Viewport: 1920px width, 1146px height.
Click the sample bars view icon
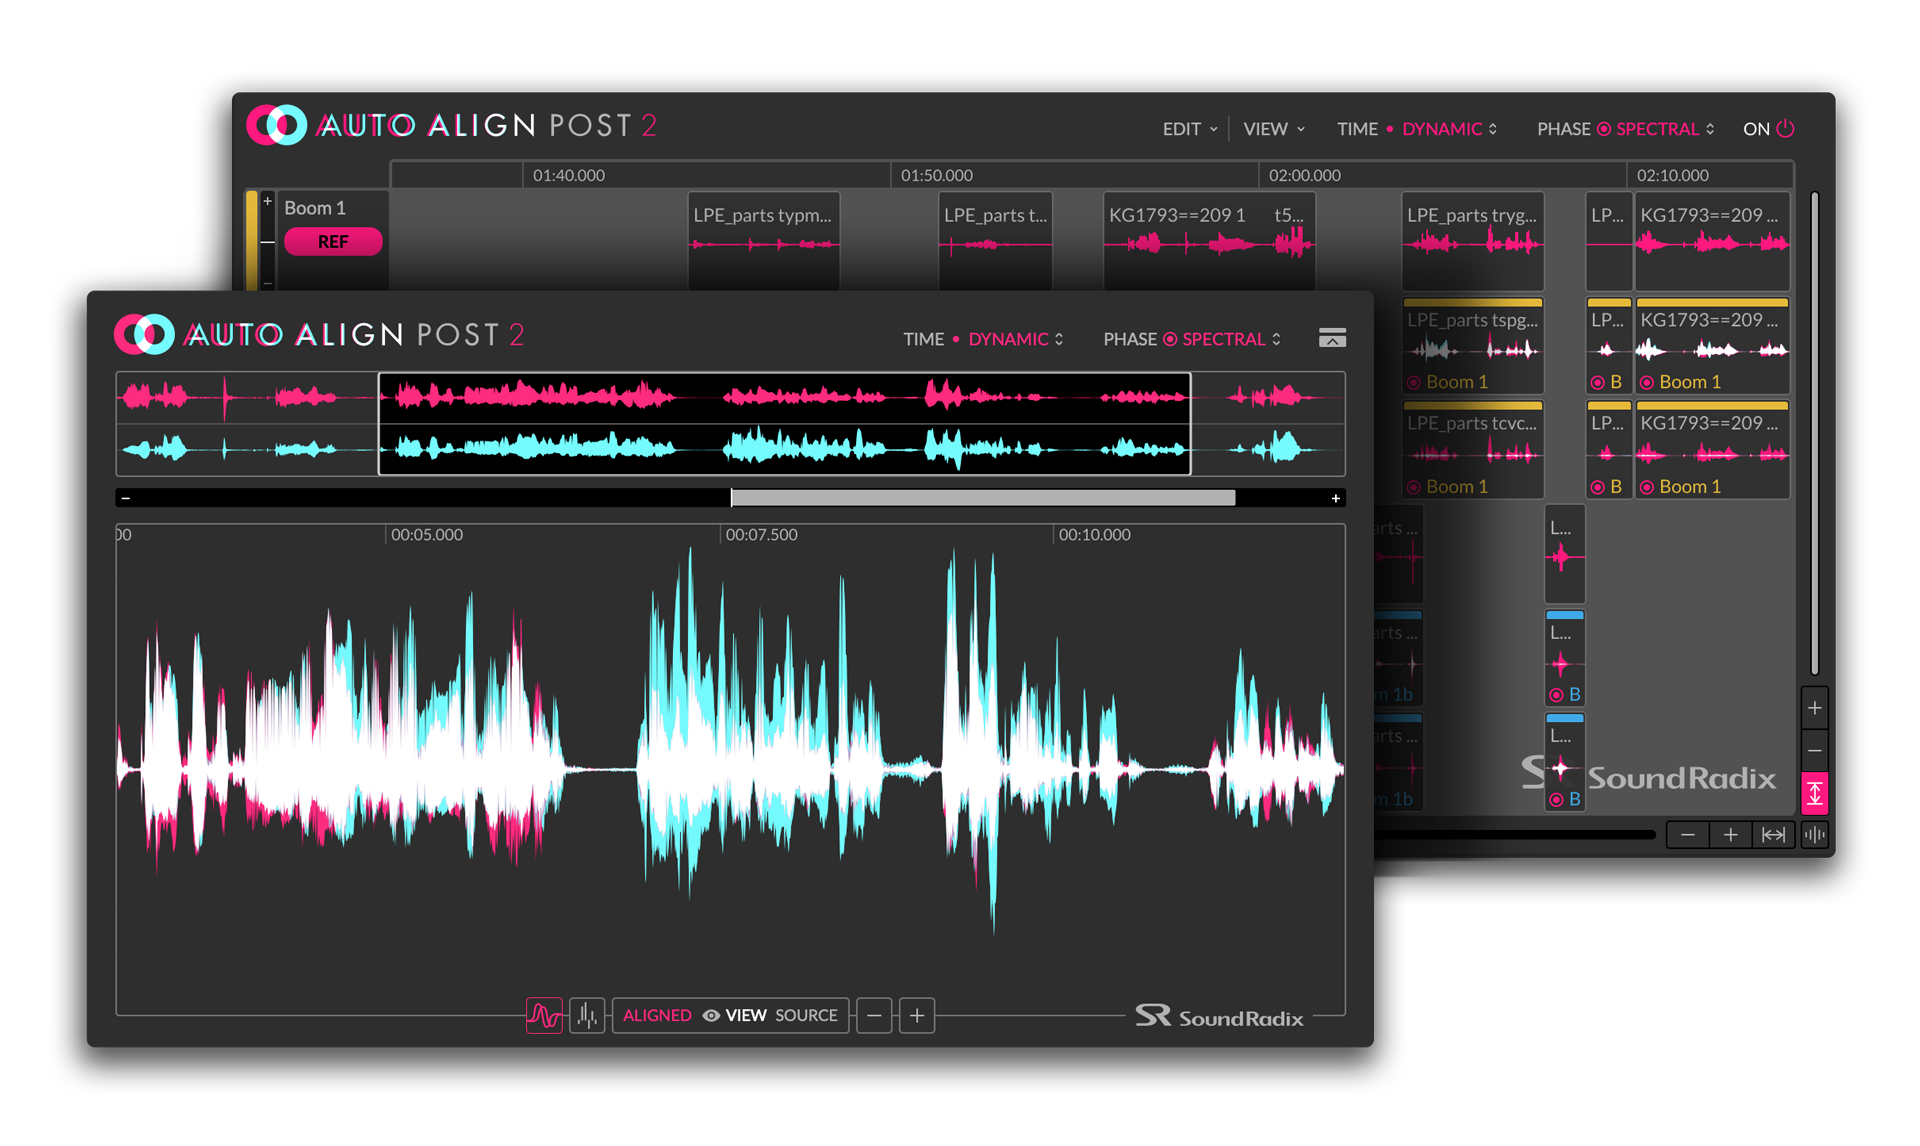point(587,1015)
